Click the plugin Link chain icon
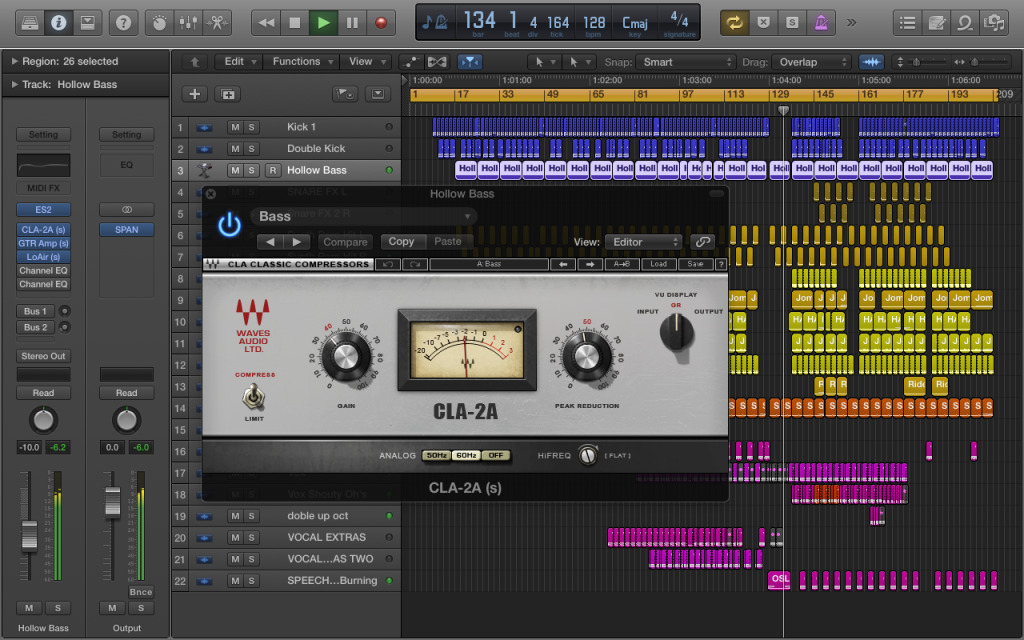 (702, 242)
